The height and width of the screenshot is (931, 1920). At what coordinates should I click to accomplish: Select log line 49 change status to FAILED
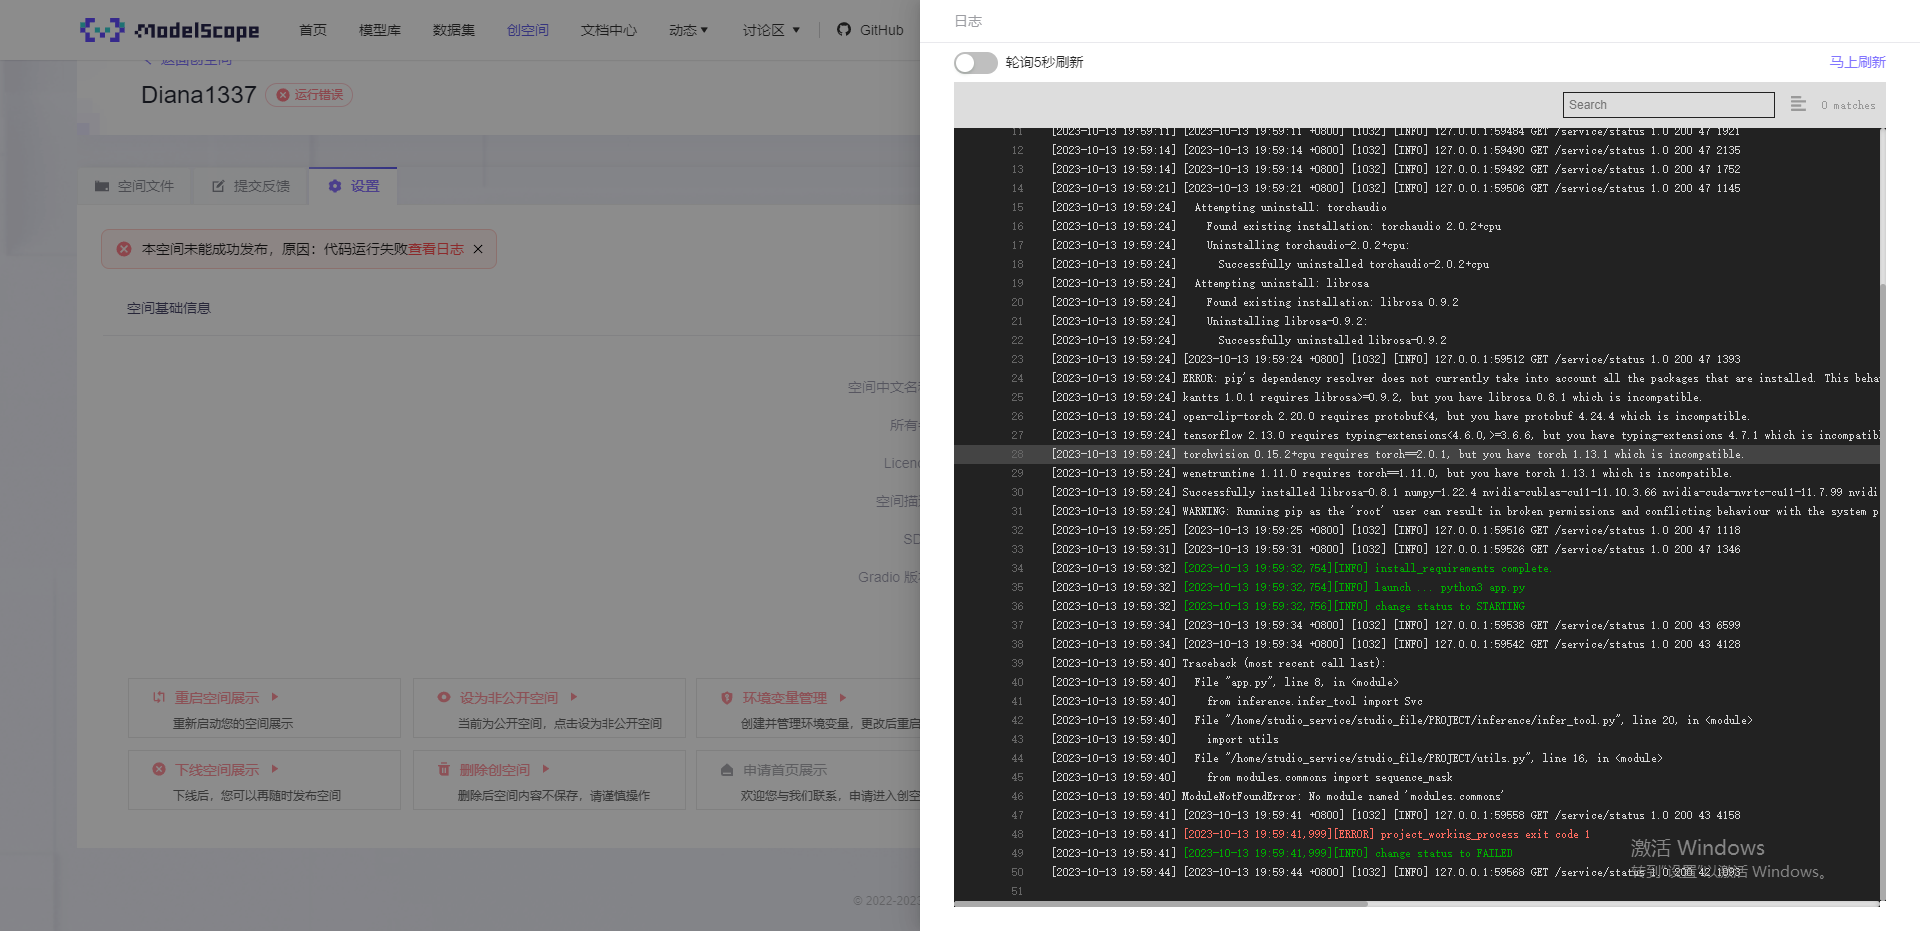point(1347,854)
